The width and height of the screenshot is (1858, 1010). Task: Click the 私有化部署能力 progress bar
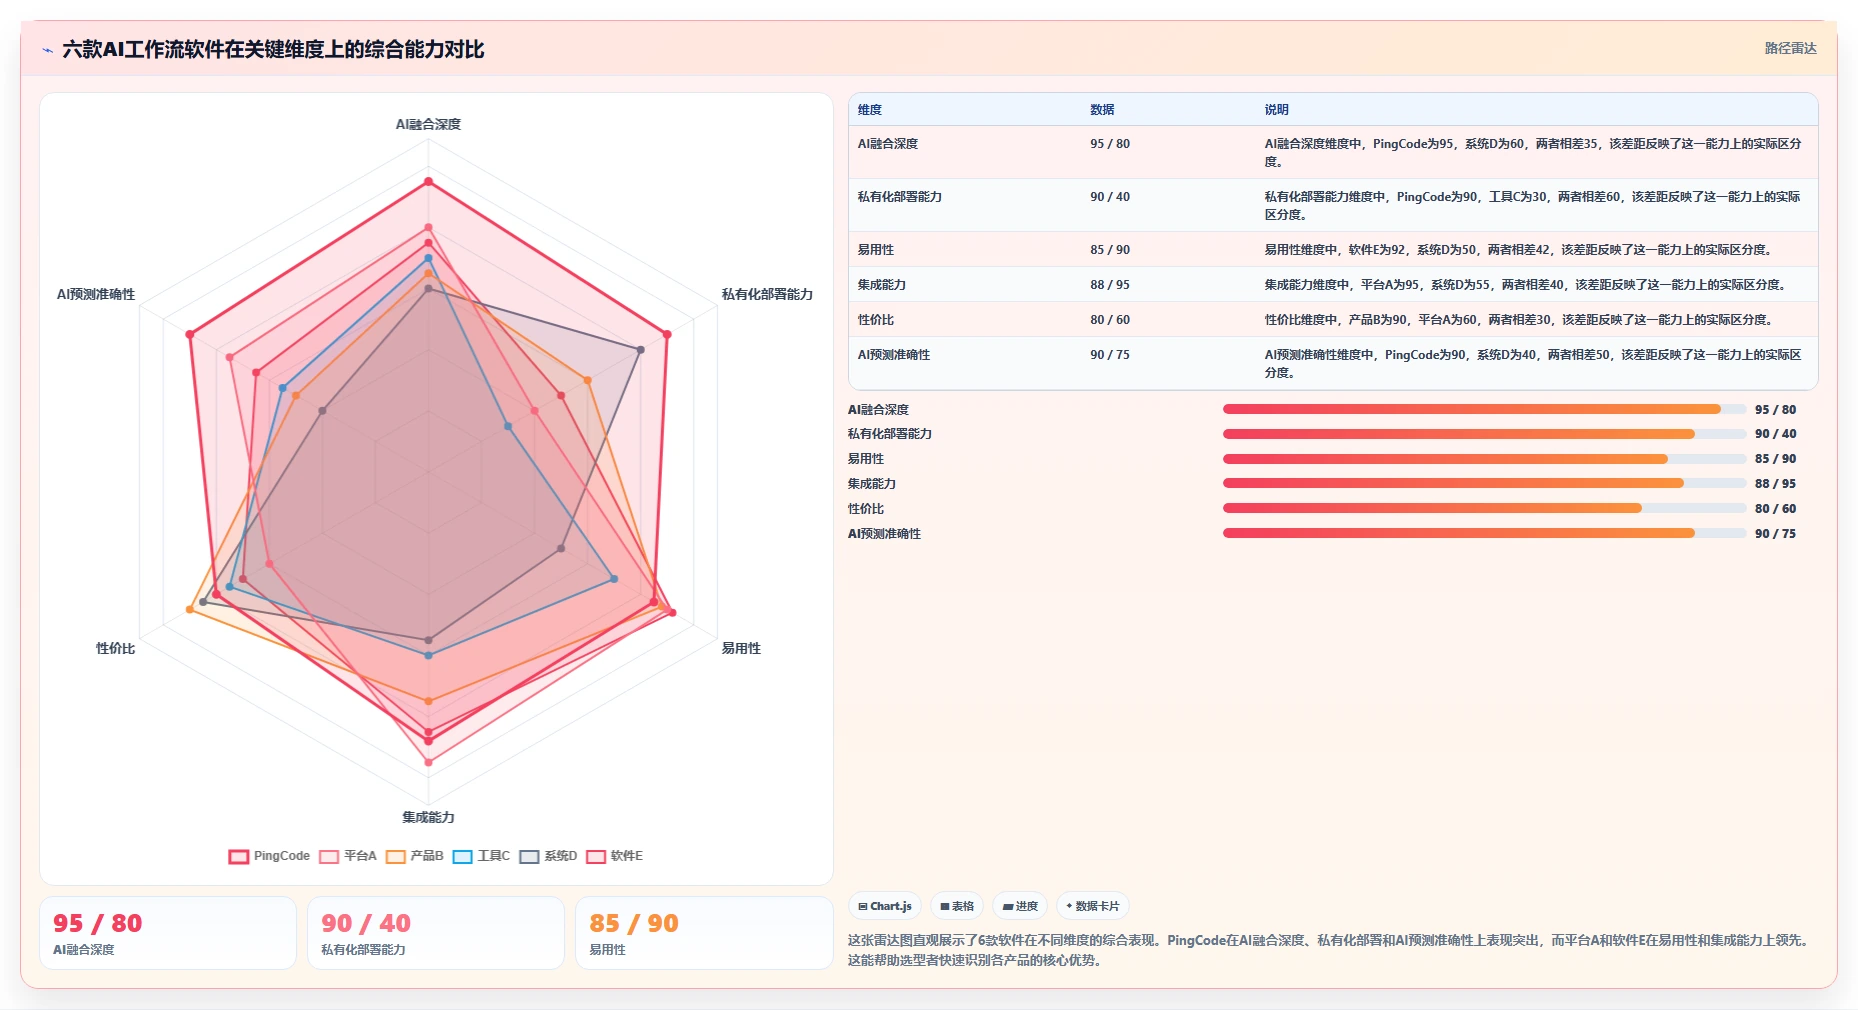coord(1484,434)
